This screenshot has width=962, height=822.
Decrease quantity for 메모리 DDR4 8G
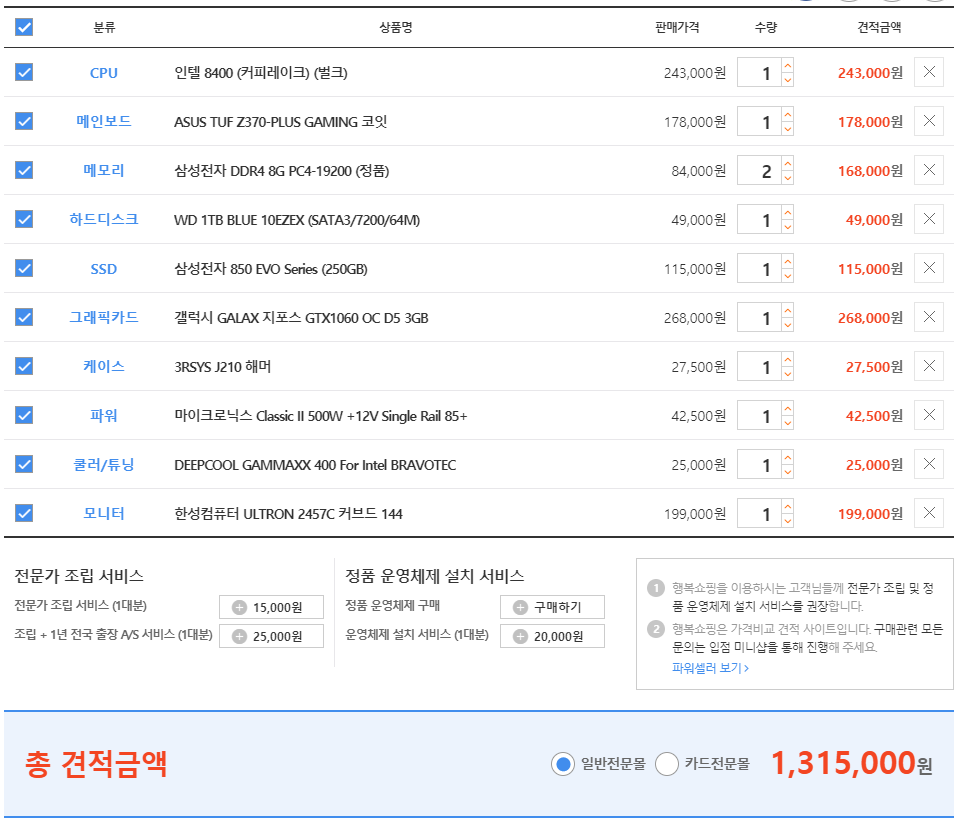pos(788,178)
